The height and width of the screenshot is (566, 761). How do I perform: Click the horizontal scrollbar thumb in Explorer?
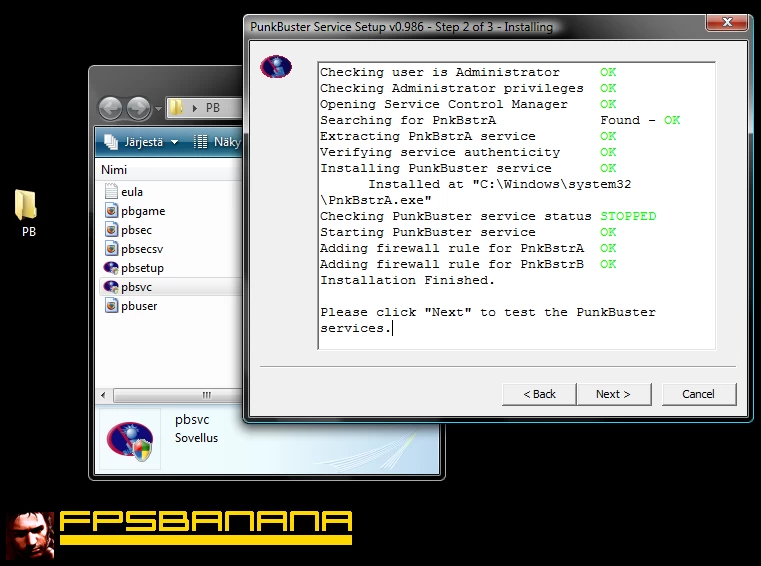[x=178, y=395]
